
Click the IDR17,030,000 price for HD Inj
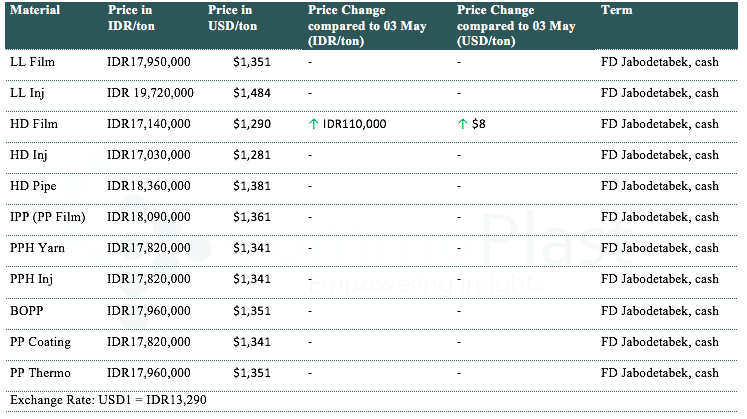(149, 155)
